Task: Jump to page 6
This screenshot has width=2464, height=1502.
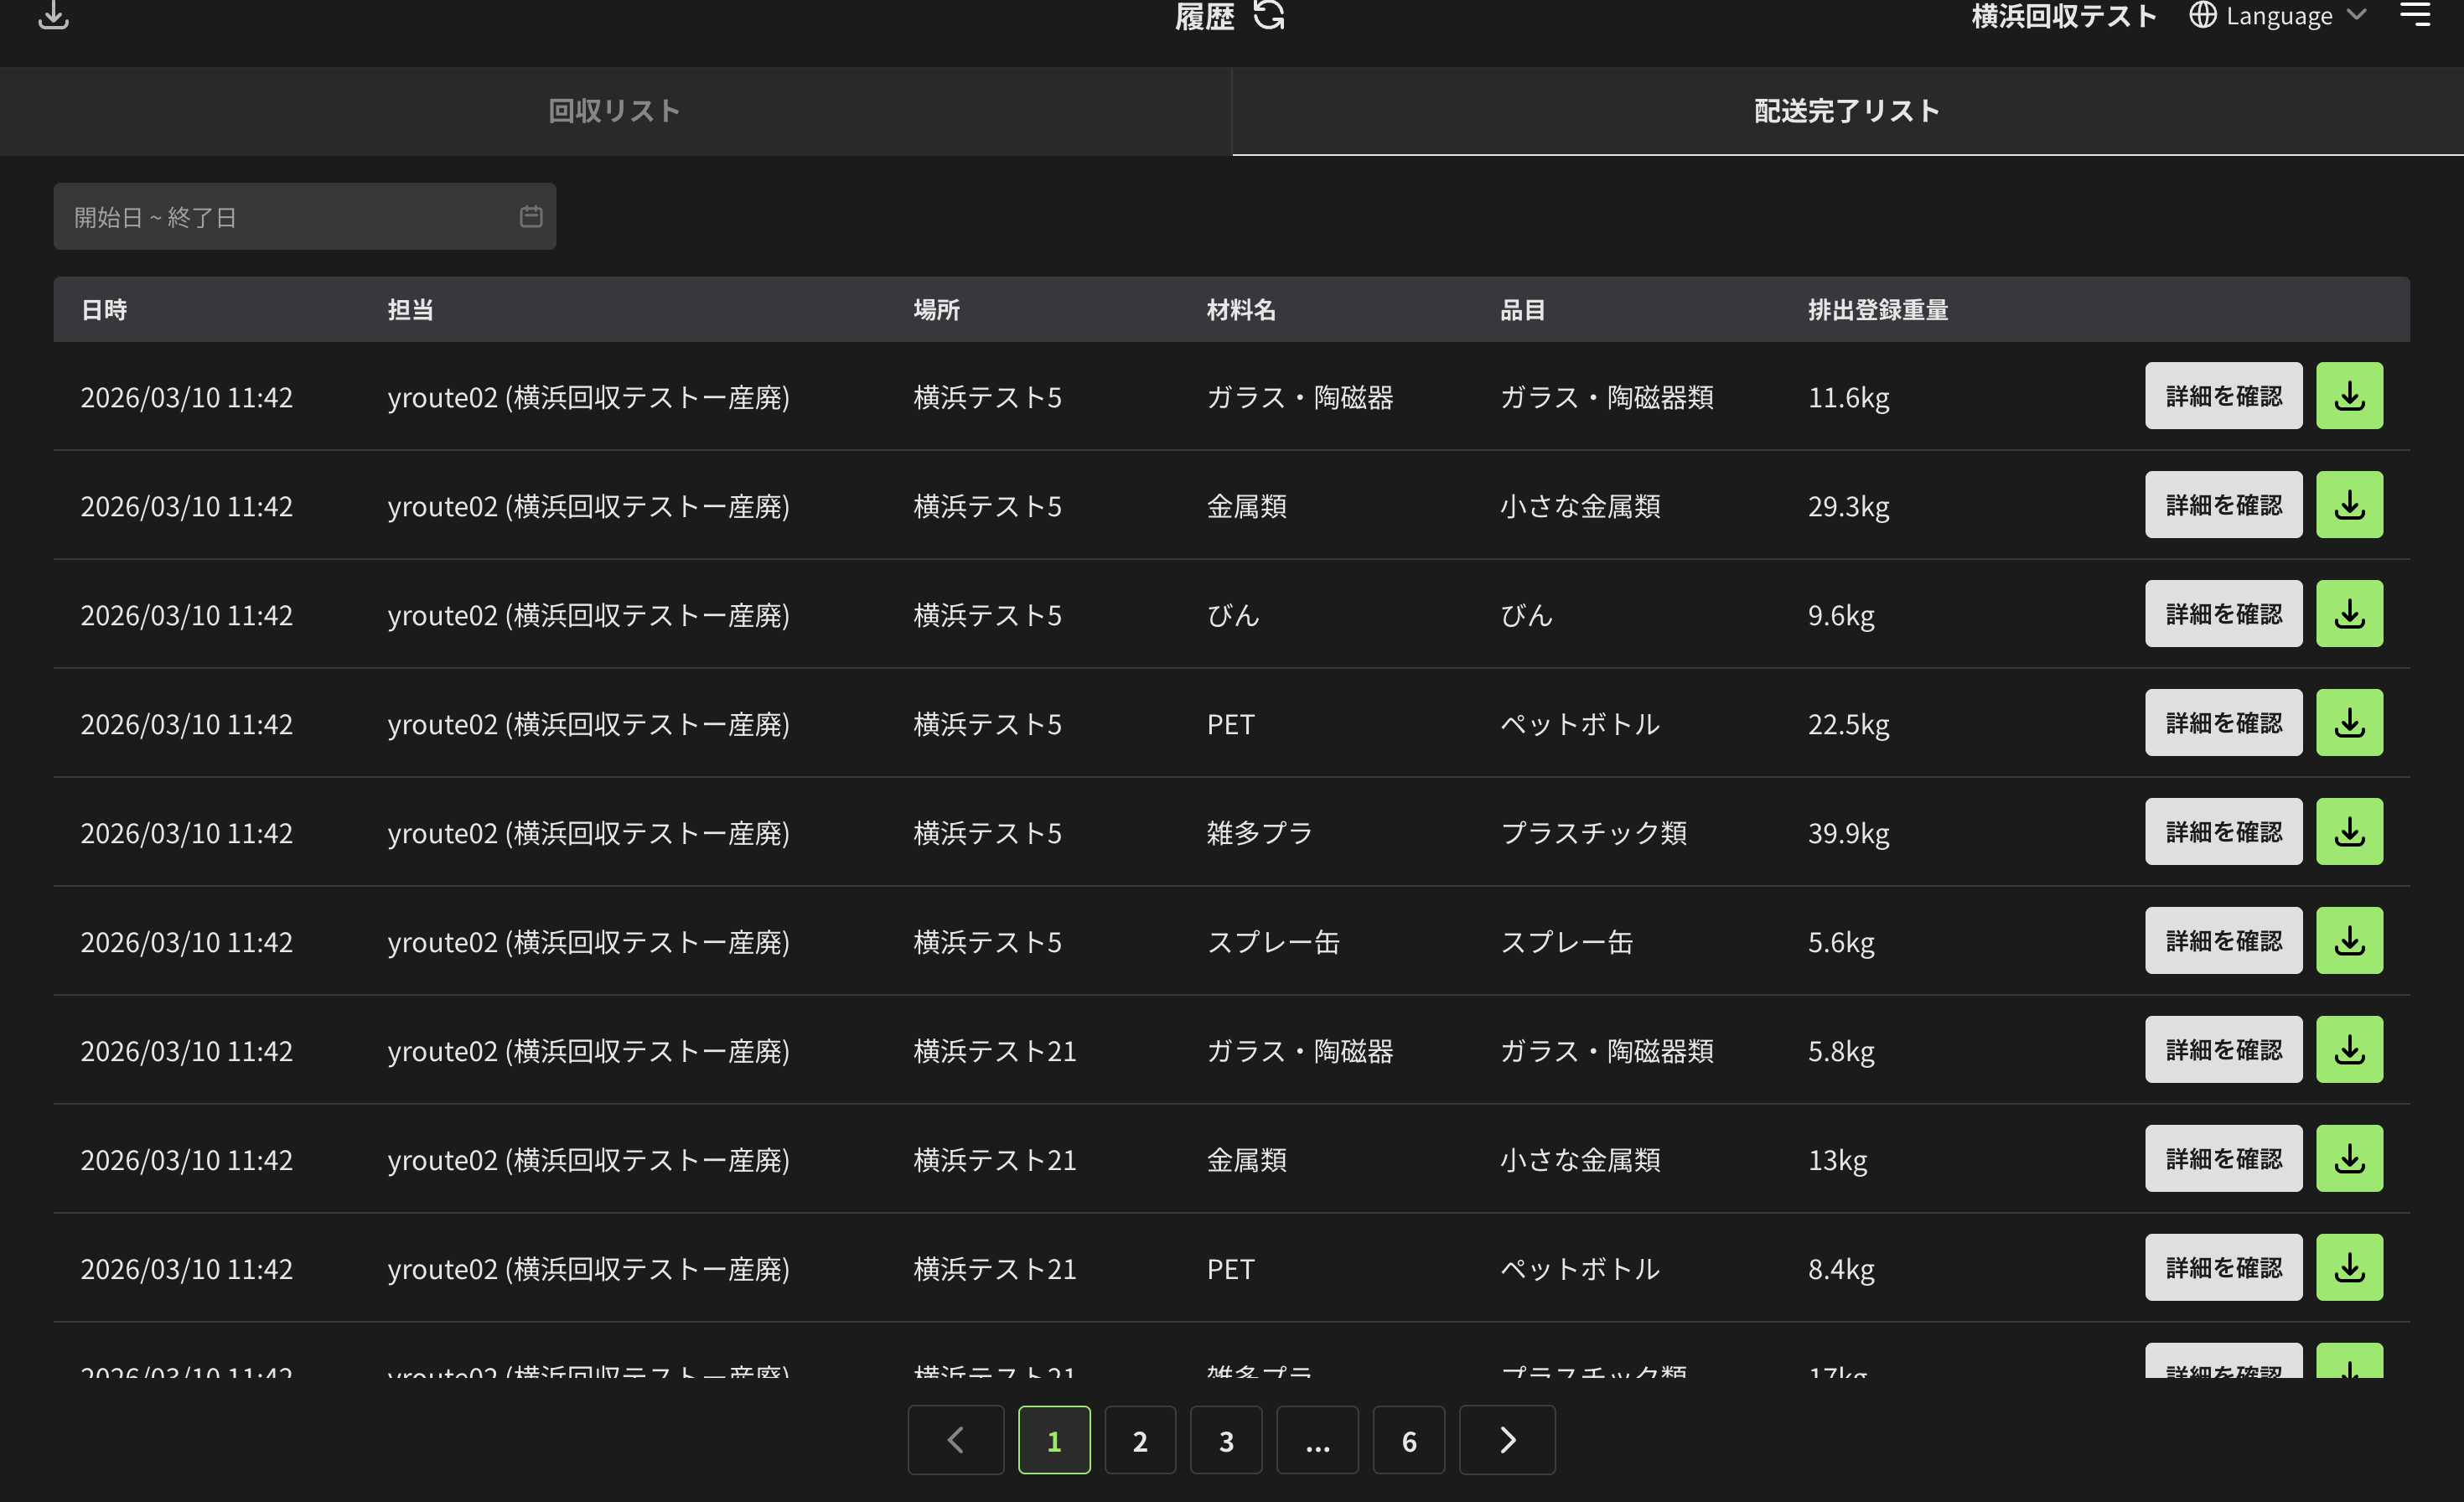Action: (x=1409, y=1440)
